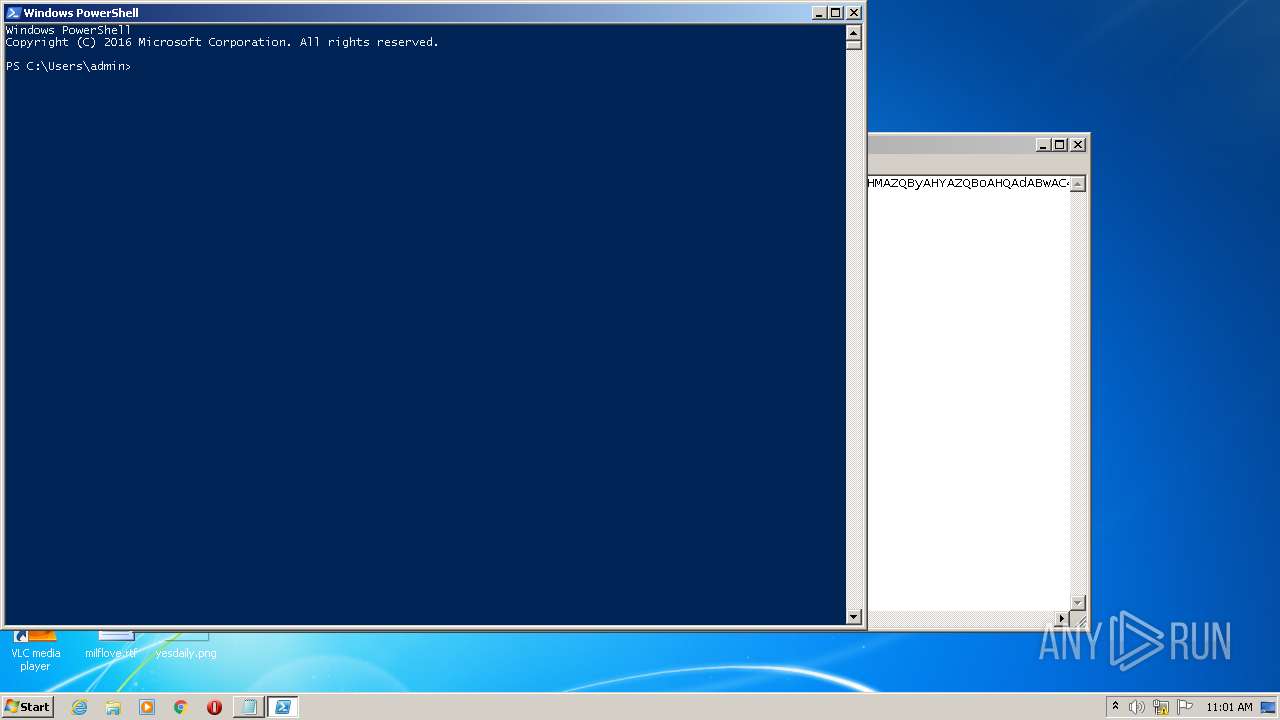Open Windows Explorer from taskbar
The image size is (1280, 720).
(113, 707)
